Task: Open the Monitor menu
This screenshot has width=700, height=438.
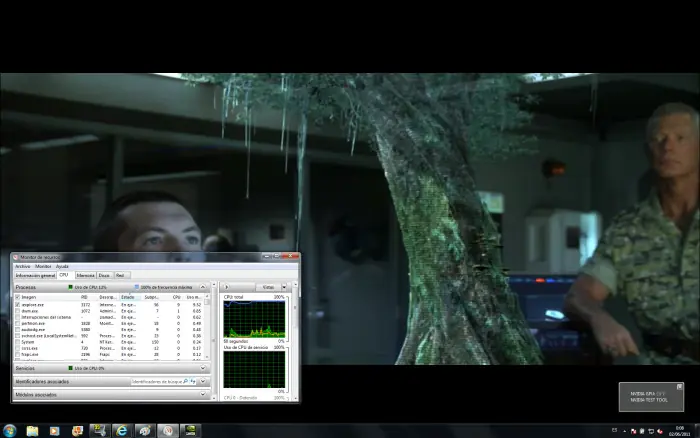Action: pyautogui.click(x=43, y=267)
